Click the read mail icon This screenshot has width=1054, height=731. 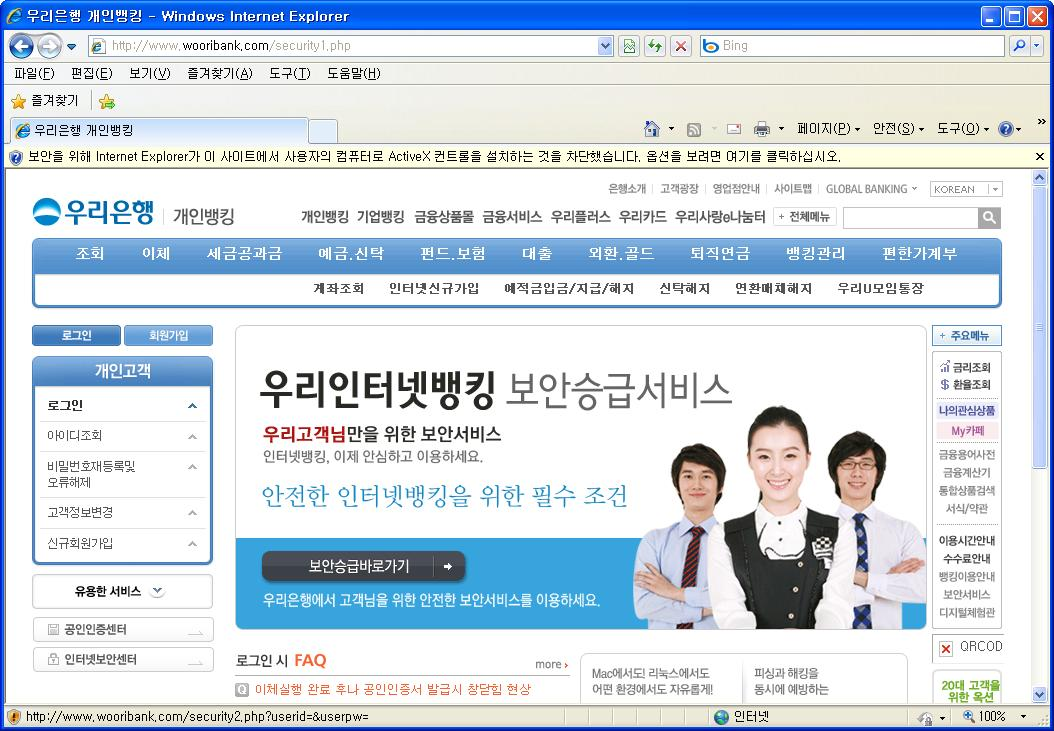[733, 129]
